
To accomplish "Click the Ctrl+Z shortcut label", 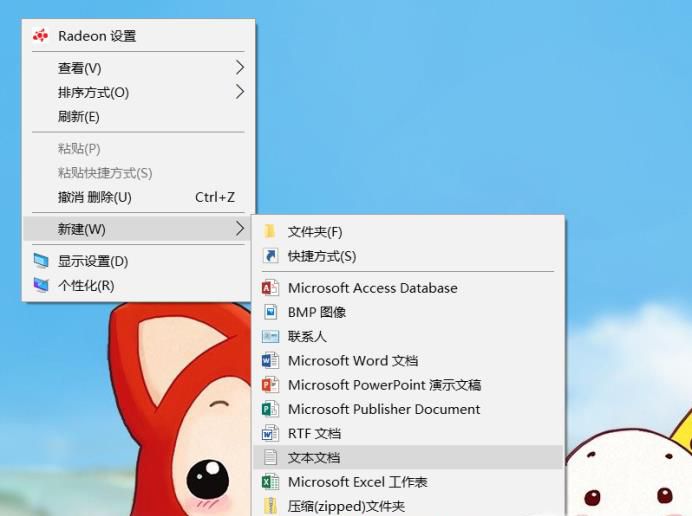I will tap(215, 197).
